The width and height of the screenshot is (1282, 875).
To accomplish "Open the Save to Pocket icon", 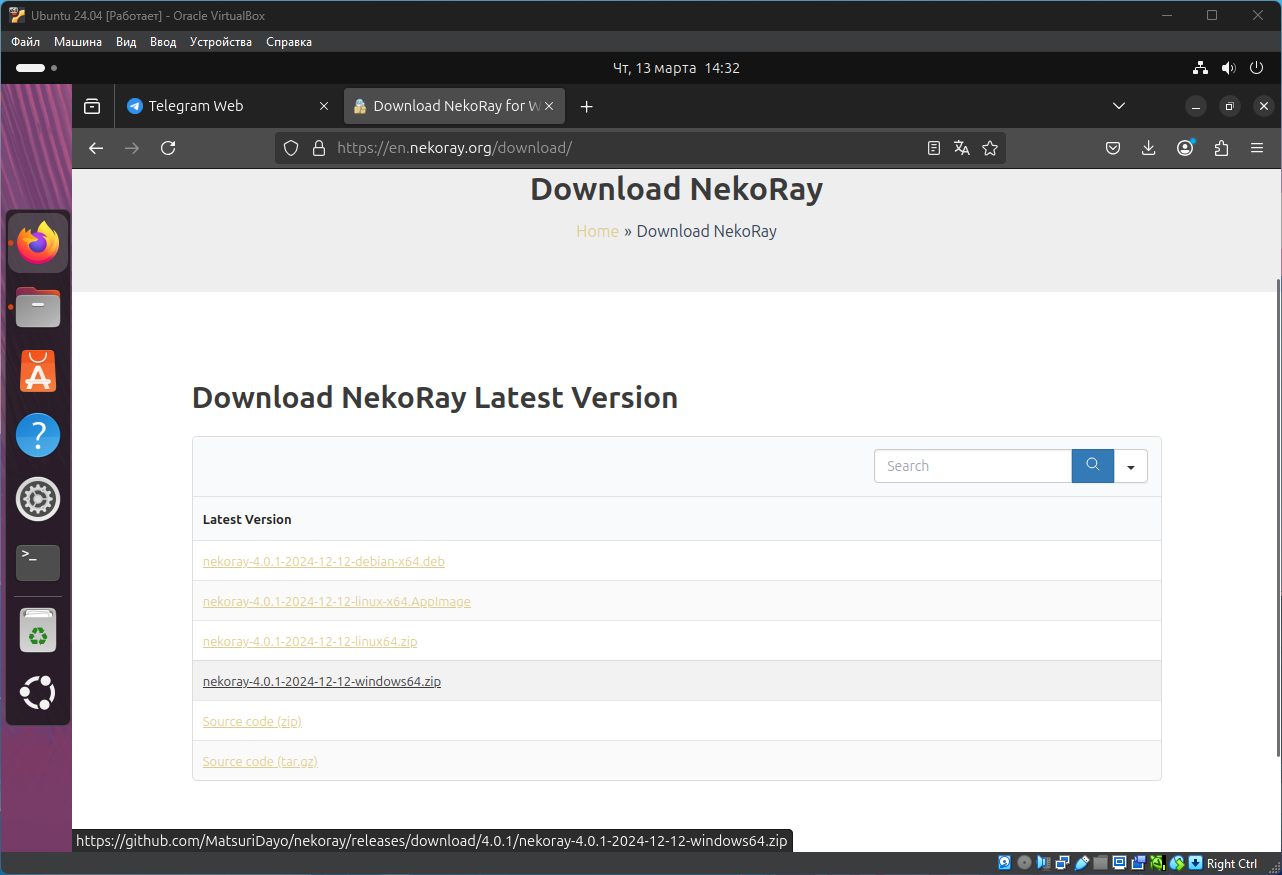I will click(1113, 148).
